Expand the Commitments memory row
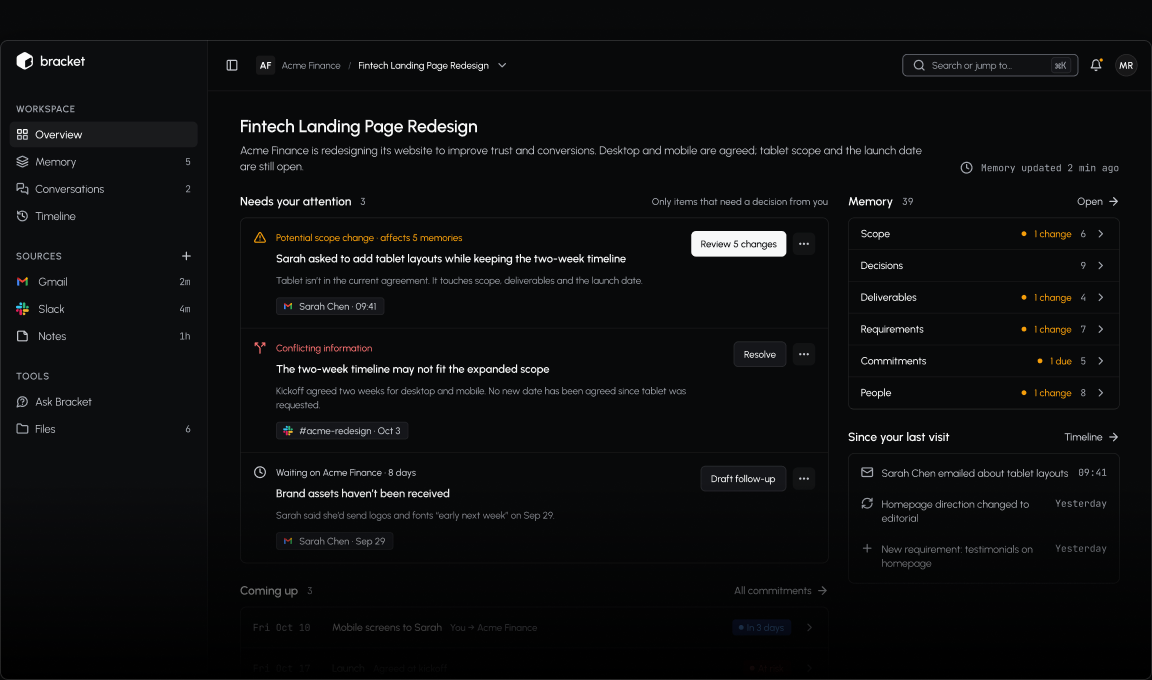1152x680 pixels. click(x=984, y=361)
